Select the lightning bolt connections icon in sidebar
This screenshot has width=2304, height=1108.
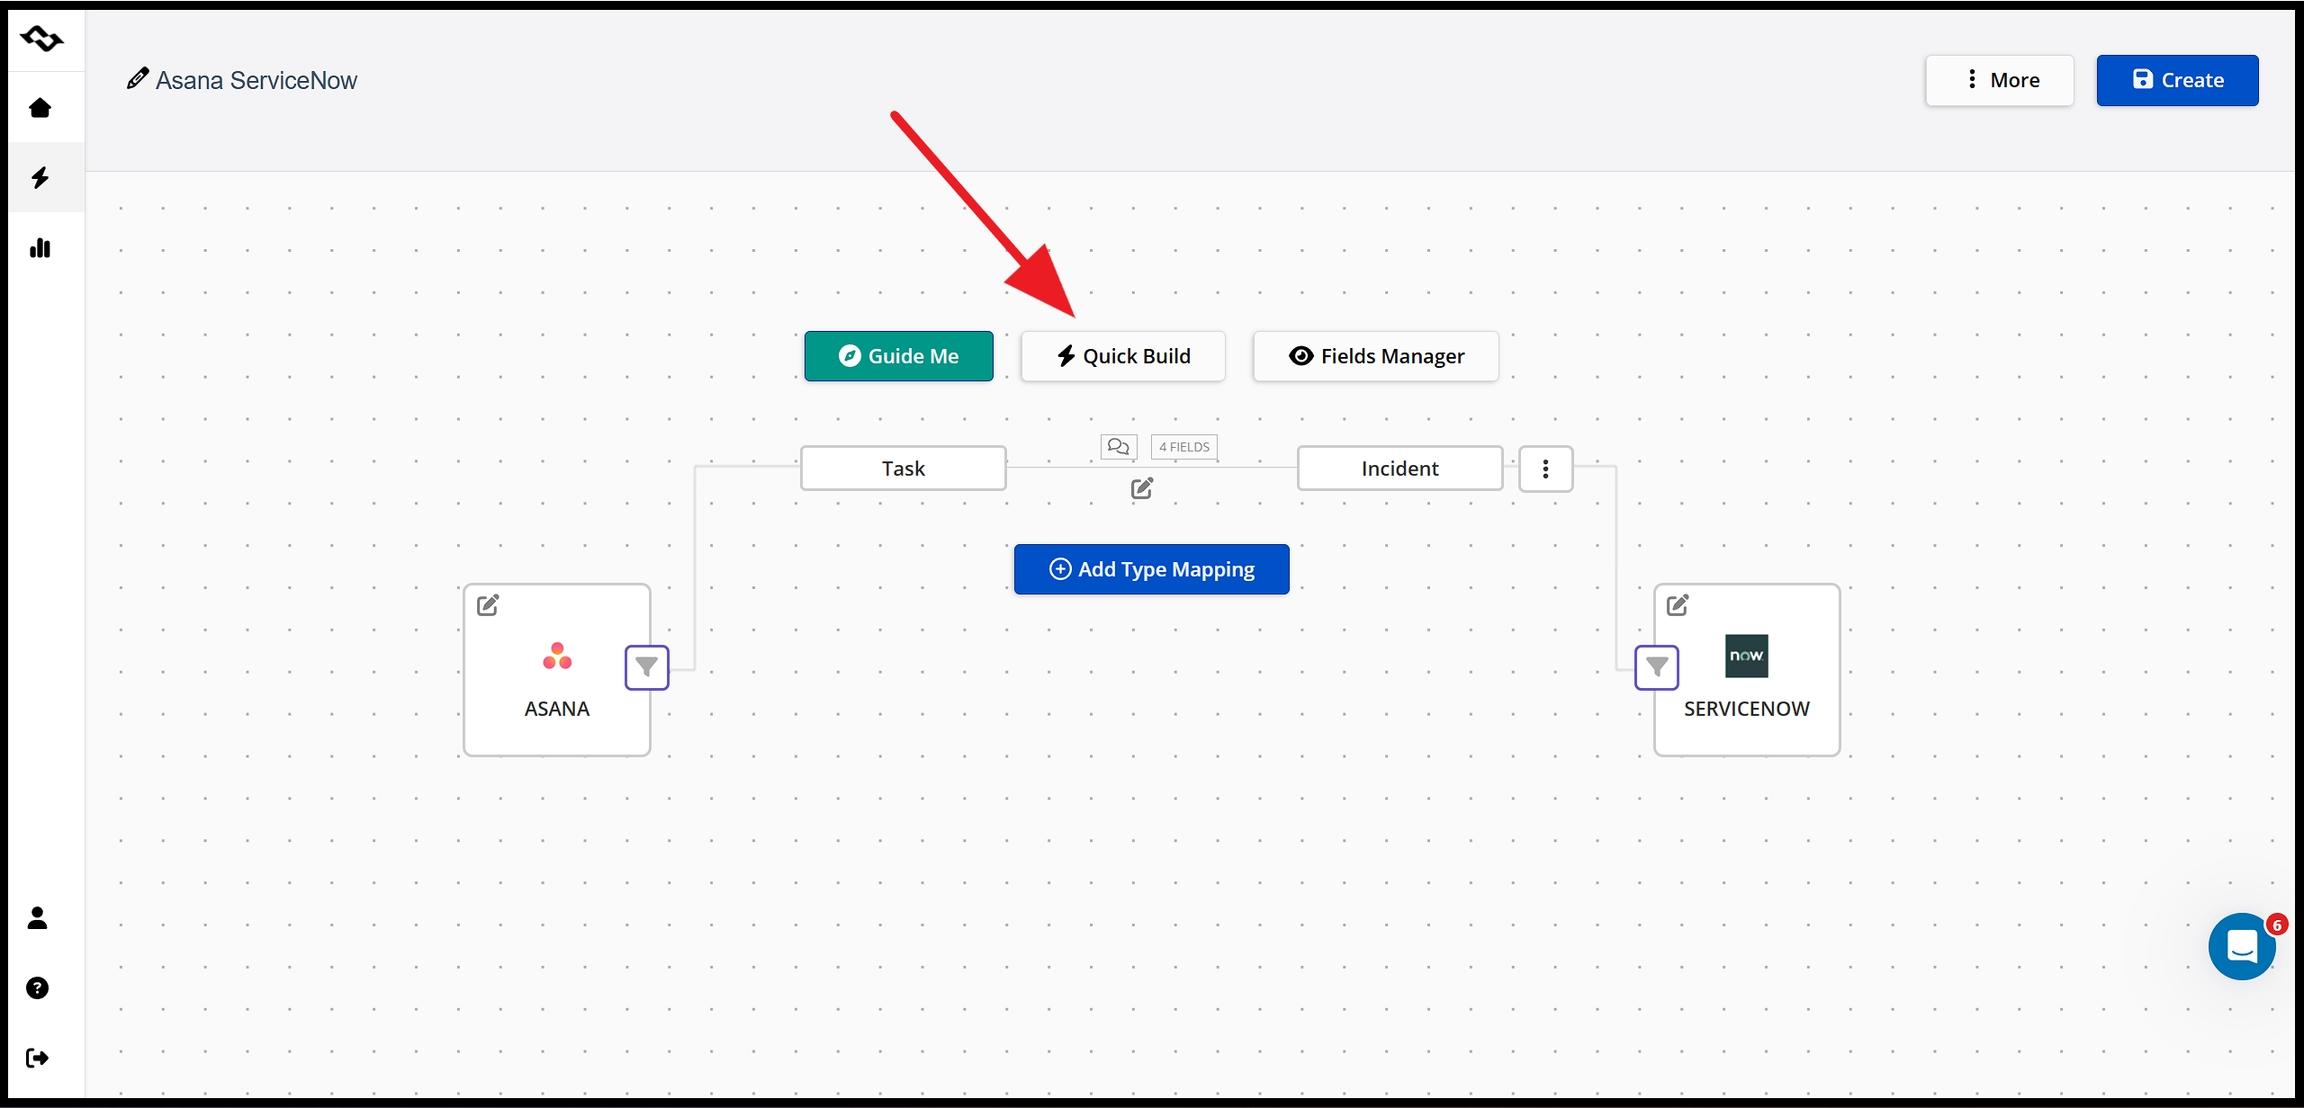40,178
